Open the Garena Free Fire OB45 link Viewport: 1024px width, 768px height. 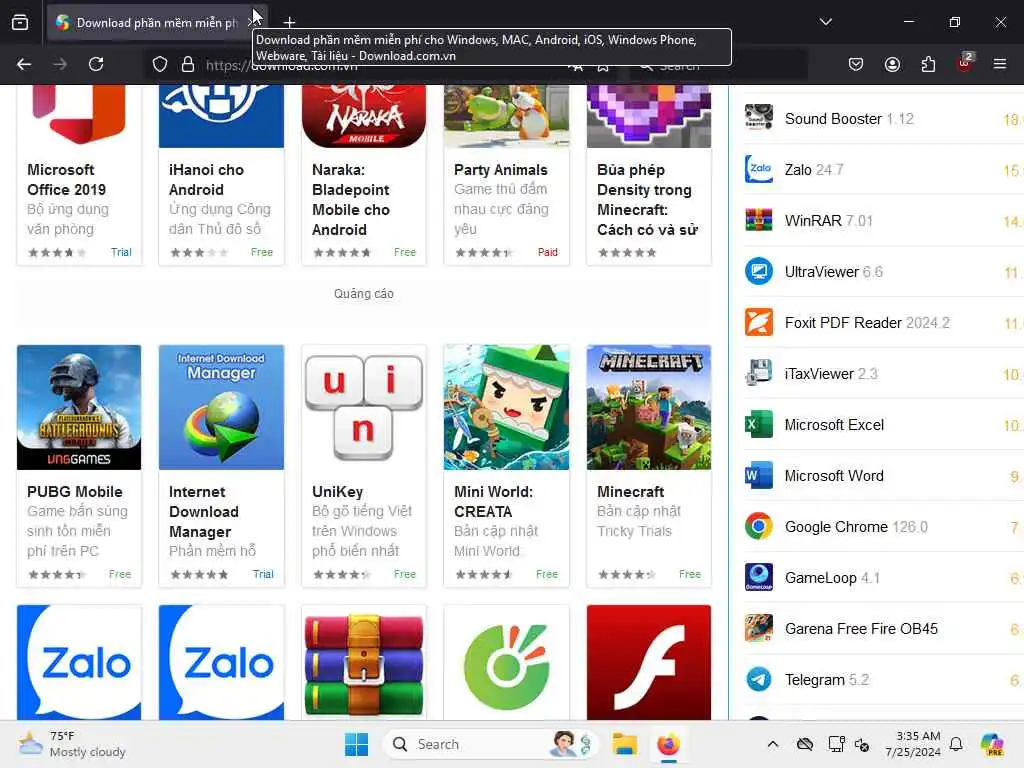[861, 629]
